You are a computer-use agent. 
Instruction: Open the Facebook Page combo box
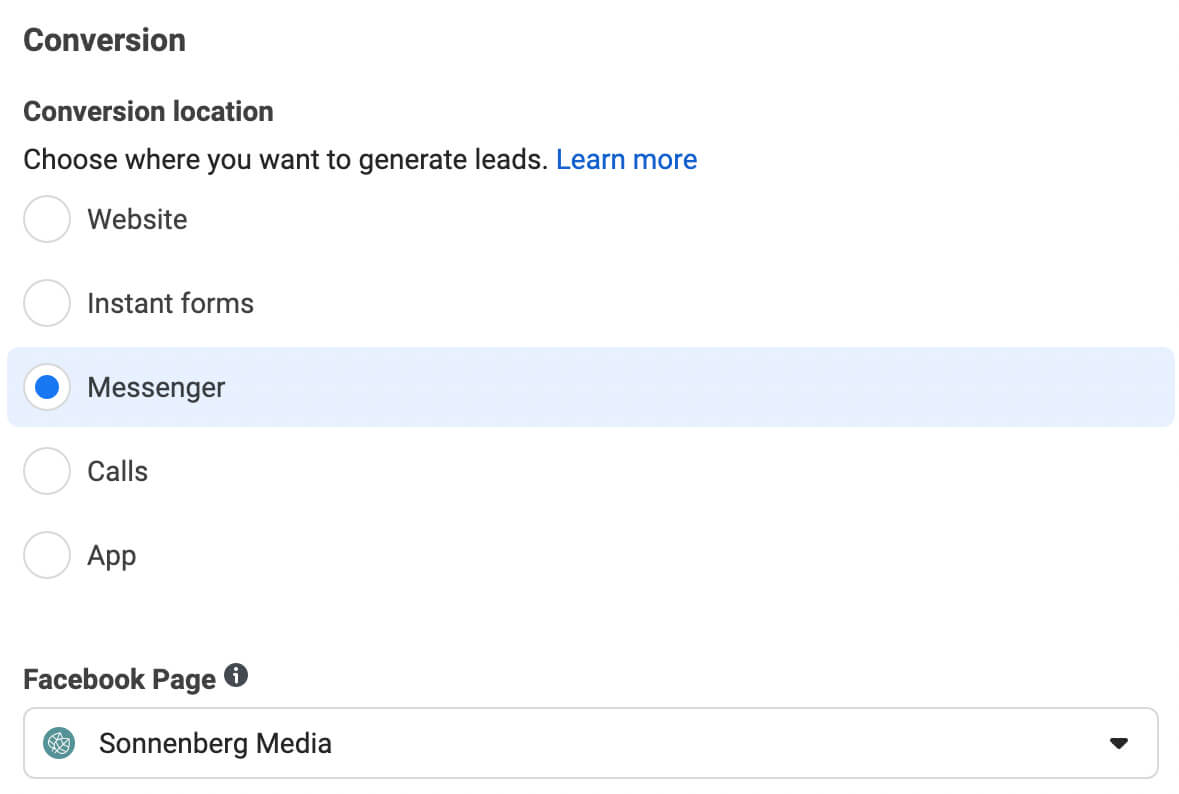click(590, 743)
